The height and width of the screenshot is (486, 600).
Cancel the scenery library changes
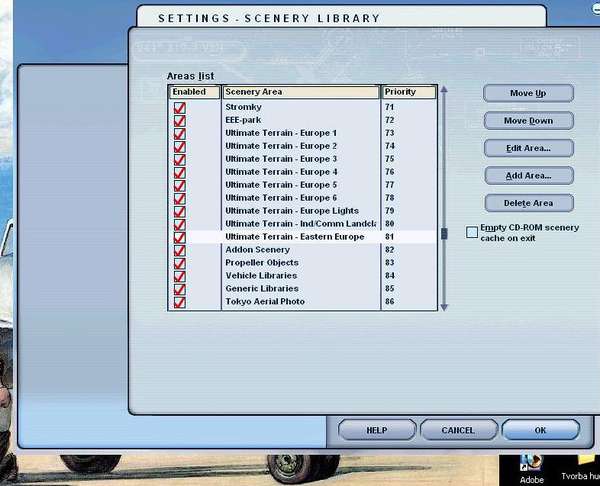point(458,430)
